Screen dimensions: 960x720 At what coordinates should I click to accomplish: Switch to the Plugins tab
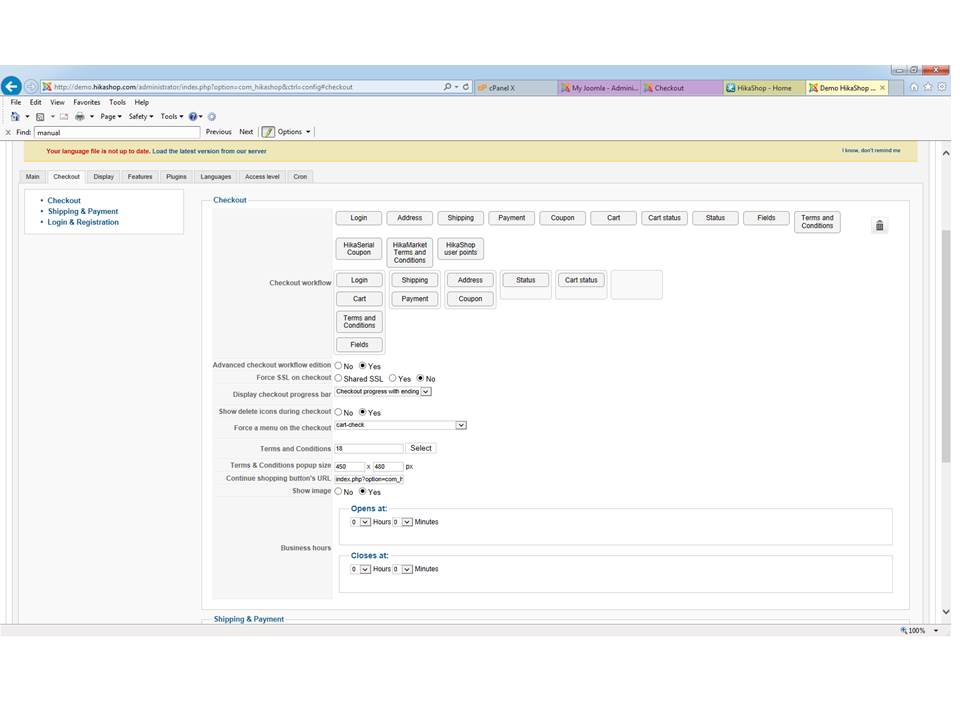176,177
